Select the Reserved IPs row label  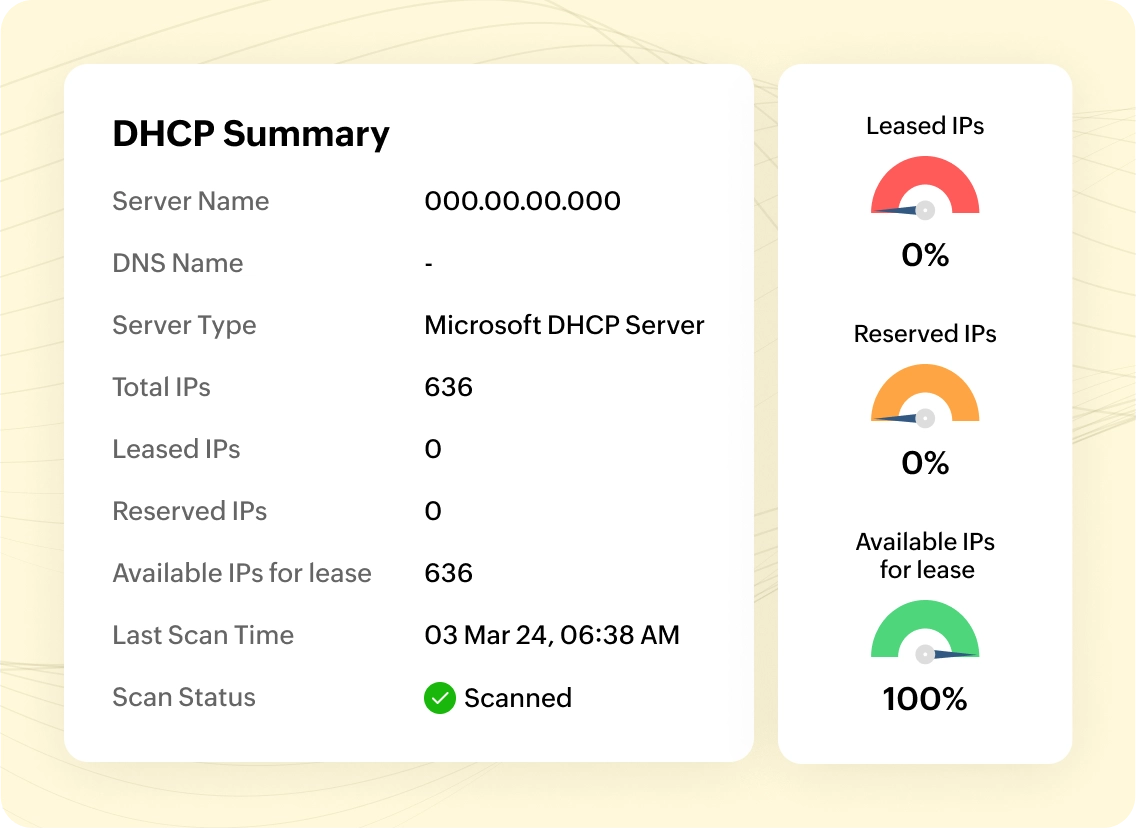pos(189,511)
